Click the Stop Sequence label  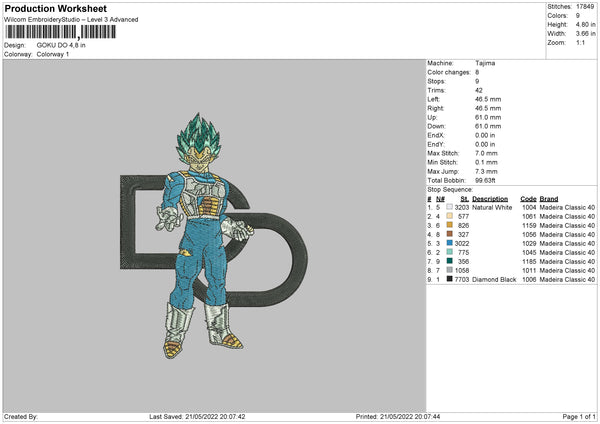coord(449,188)
